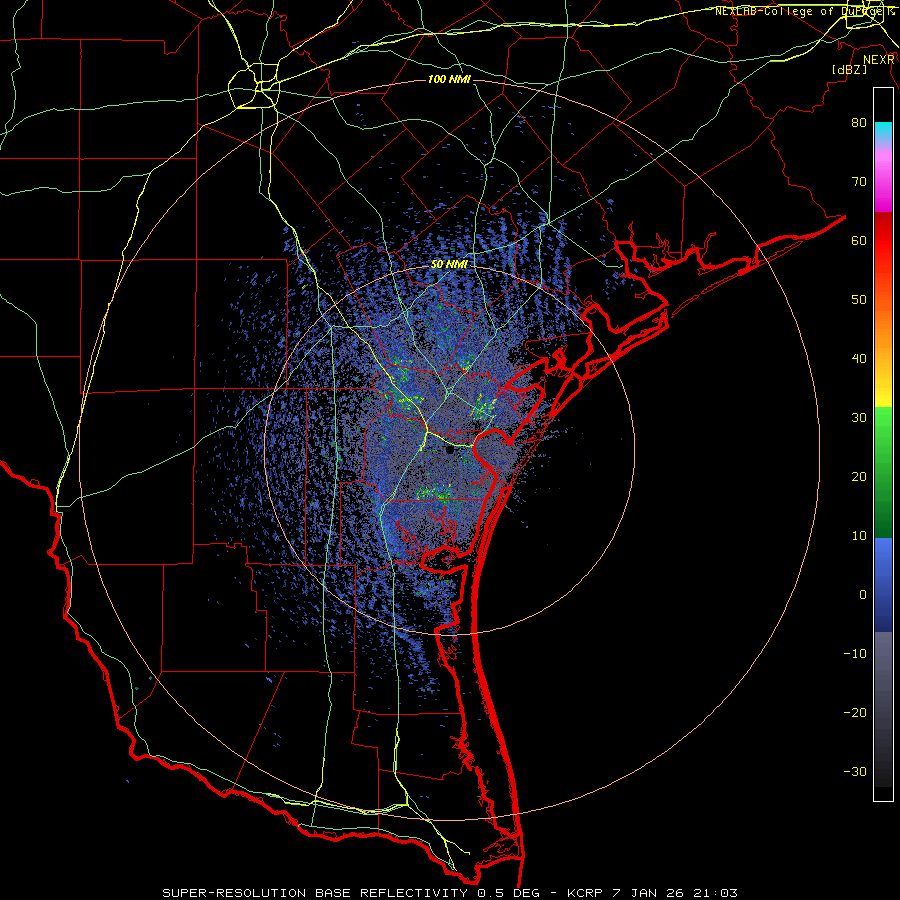Image resolution: width=900 pixels, height=900 pixels.
Task: Click the "[dBZ]" unit label
Action: 849,69
